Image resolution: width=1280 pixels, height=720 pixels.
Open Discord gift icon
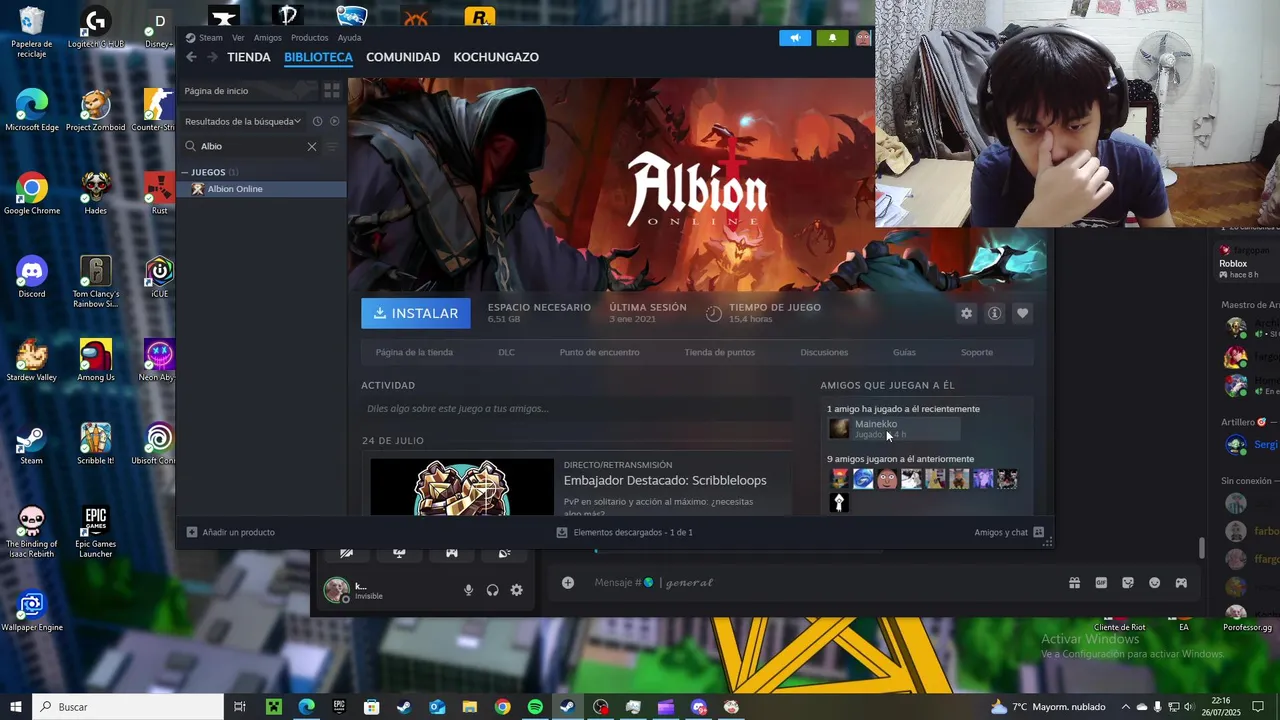(x=1074, y=583)
